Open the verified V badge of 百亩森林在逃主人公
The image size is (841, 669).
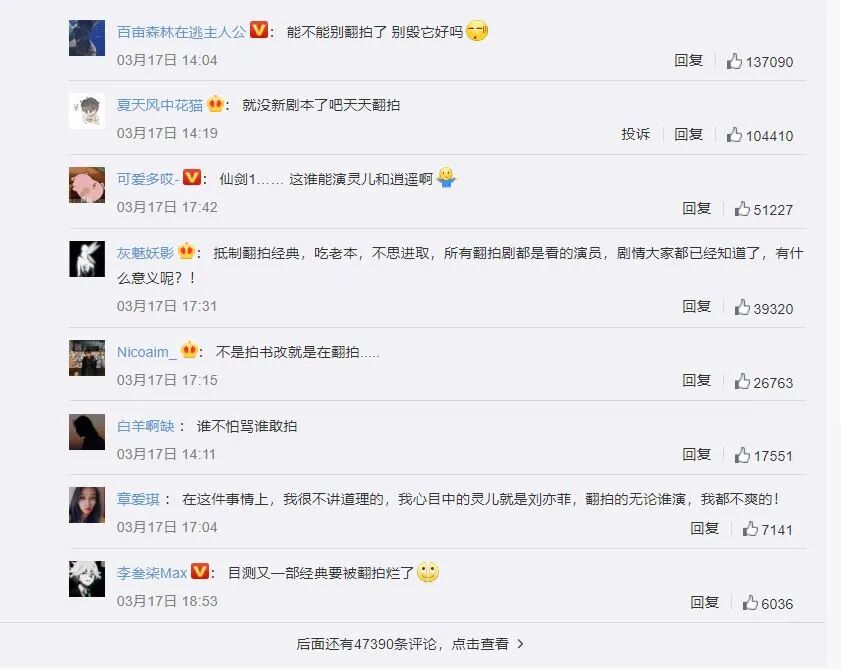coord(259,30)
